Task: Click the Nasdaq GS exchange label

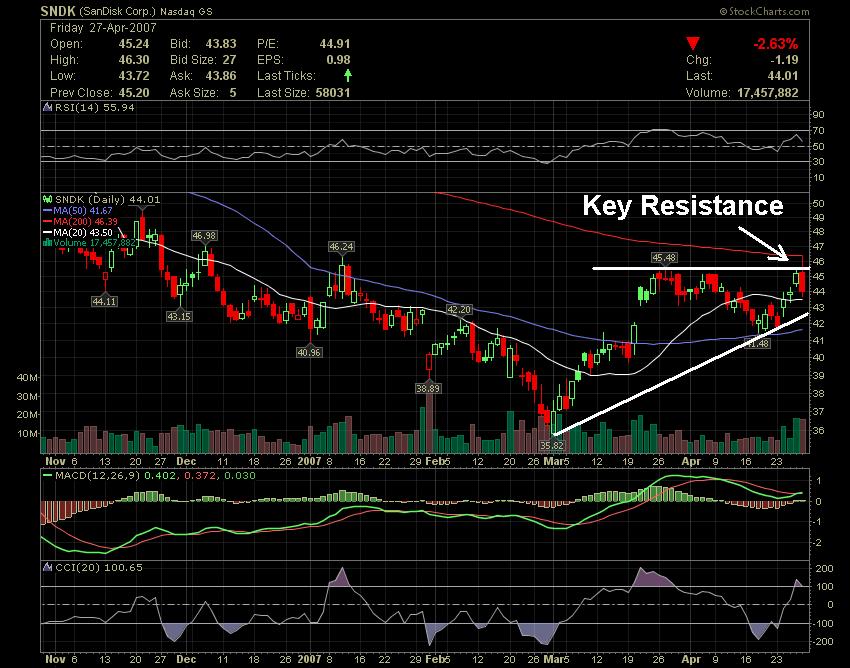Action: pos(187,11)
